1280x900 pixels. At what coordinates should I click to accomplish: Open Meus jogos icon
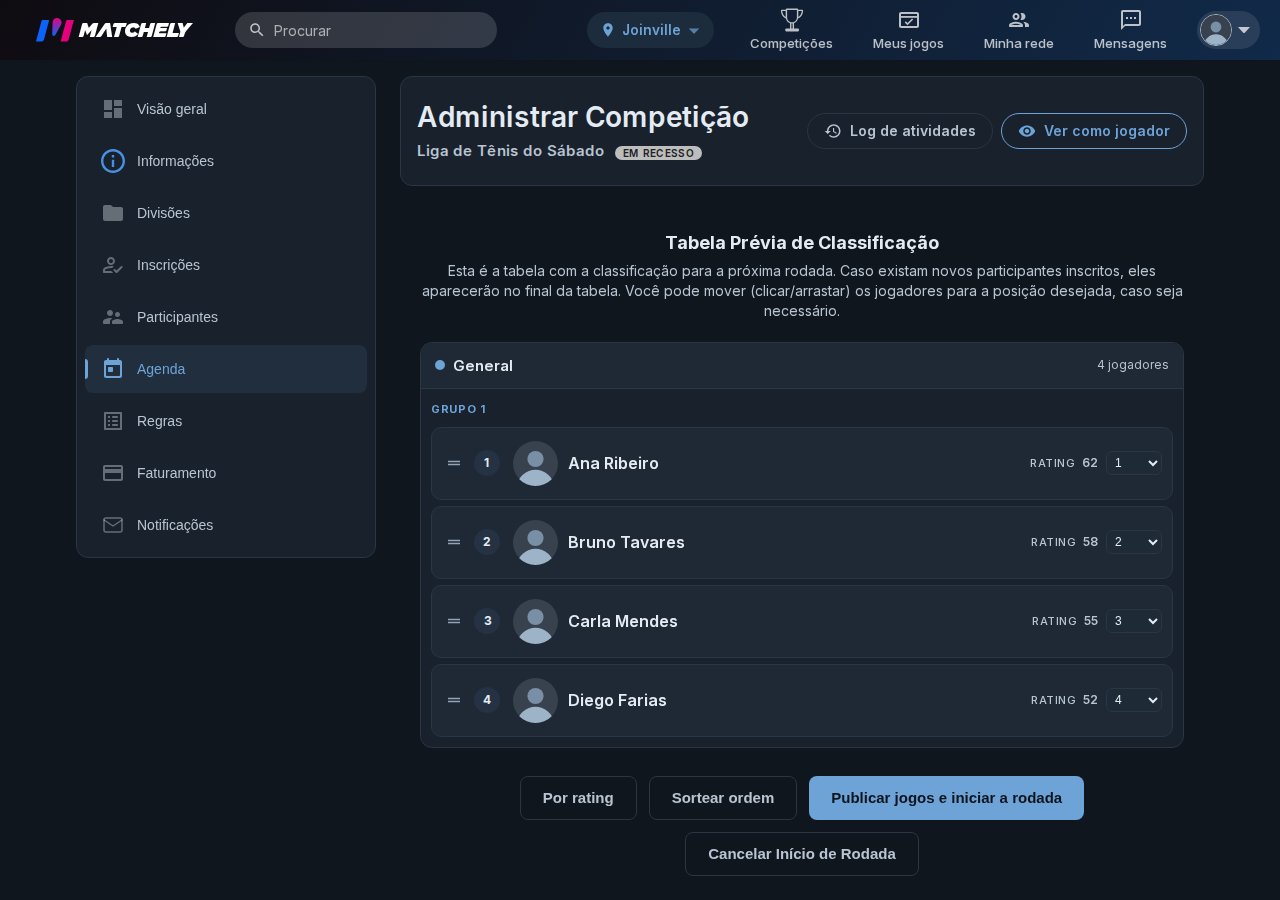(908, 19)
